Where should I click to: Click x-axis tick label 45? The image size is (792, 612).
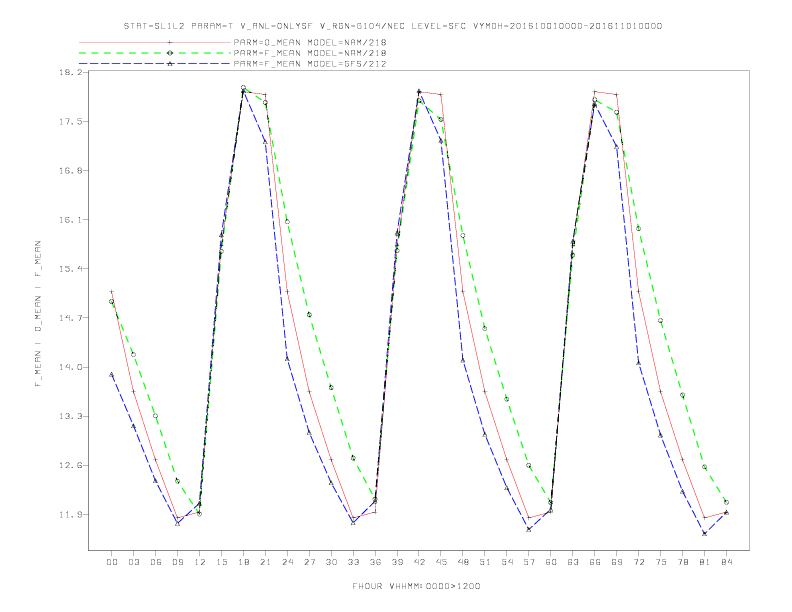441,562
